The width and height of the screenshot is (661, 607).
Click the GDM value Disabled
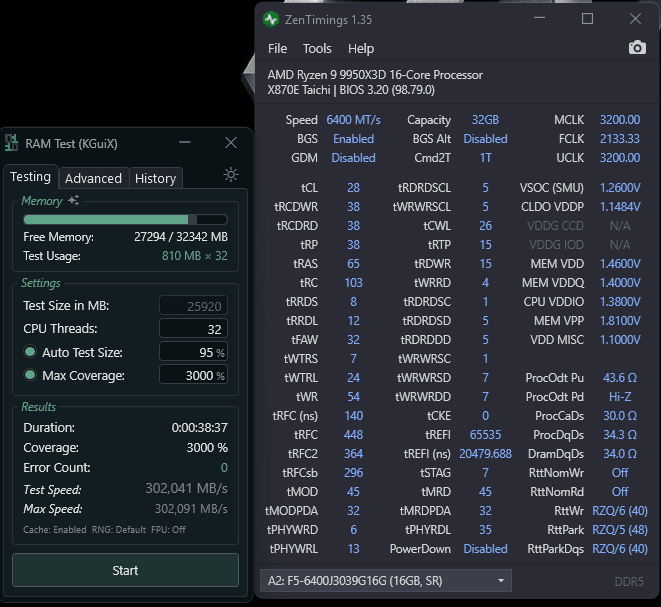coord(353,158)
